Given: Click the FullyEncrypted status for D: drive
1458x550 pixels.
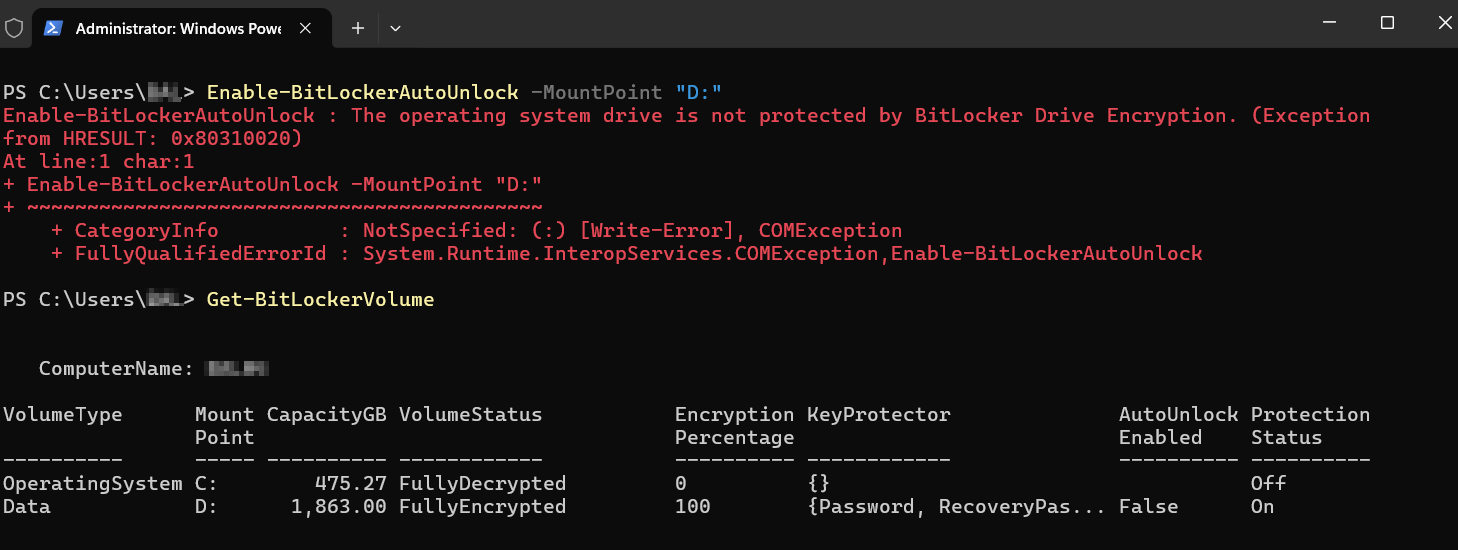Looking at the screenshot, I should pyautogui.click(x=482, y=506).
